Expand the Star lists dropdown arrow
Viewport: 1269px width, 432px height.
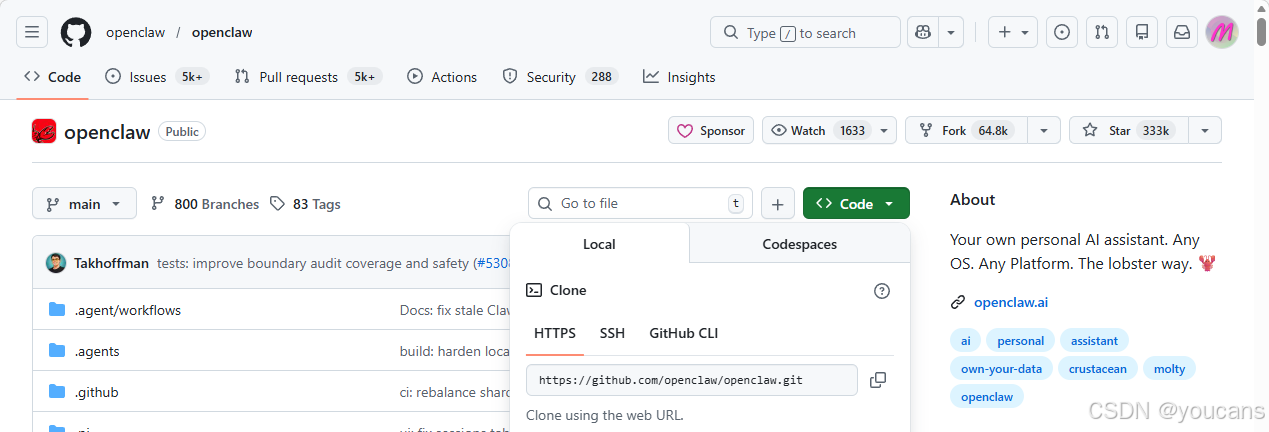1204,131
